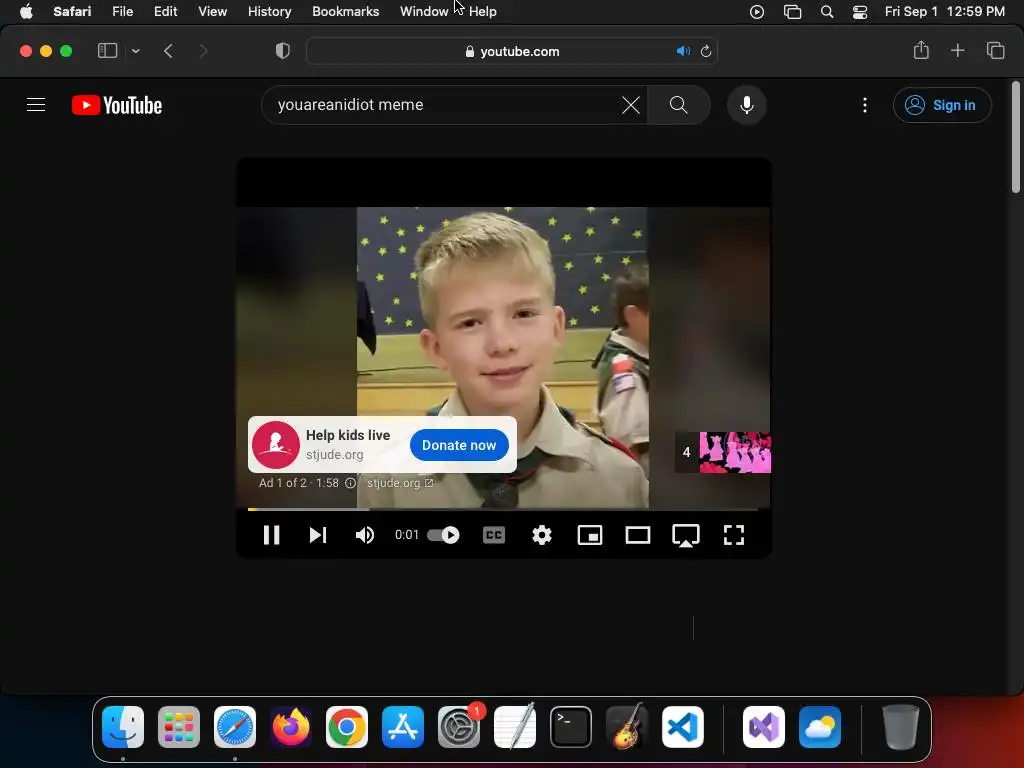Open the File menu
Screen dimensions: 1024x768
point(122,11)
